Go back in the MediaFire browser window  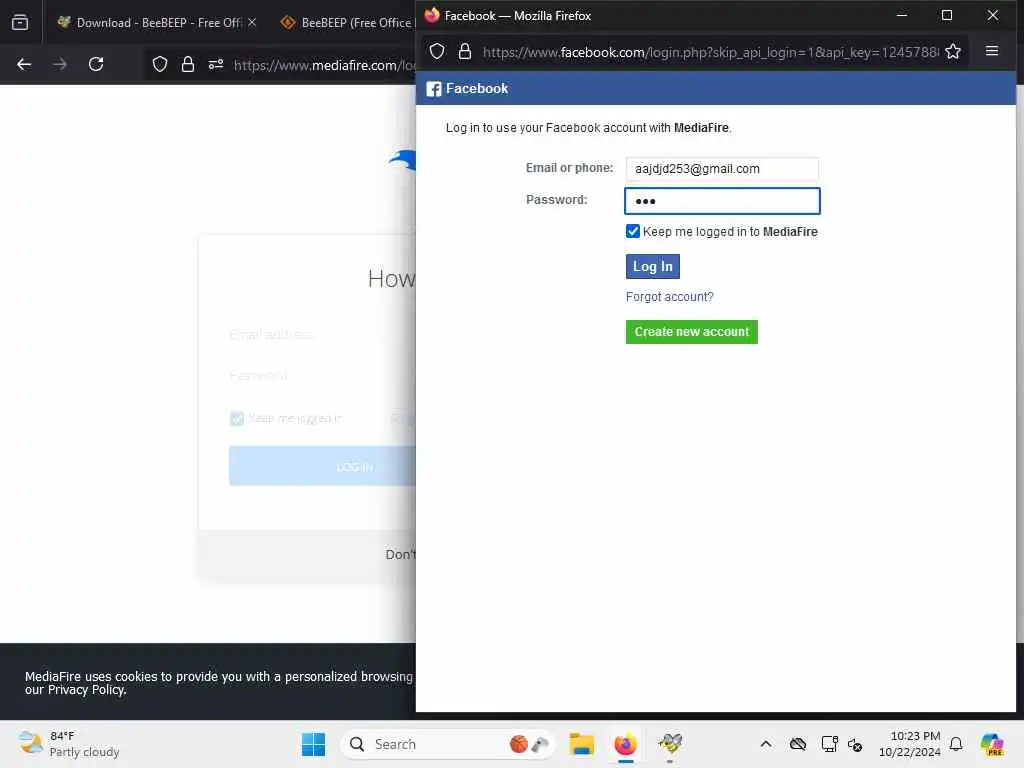pyautogui.click(x=24, y=64)
